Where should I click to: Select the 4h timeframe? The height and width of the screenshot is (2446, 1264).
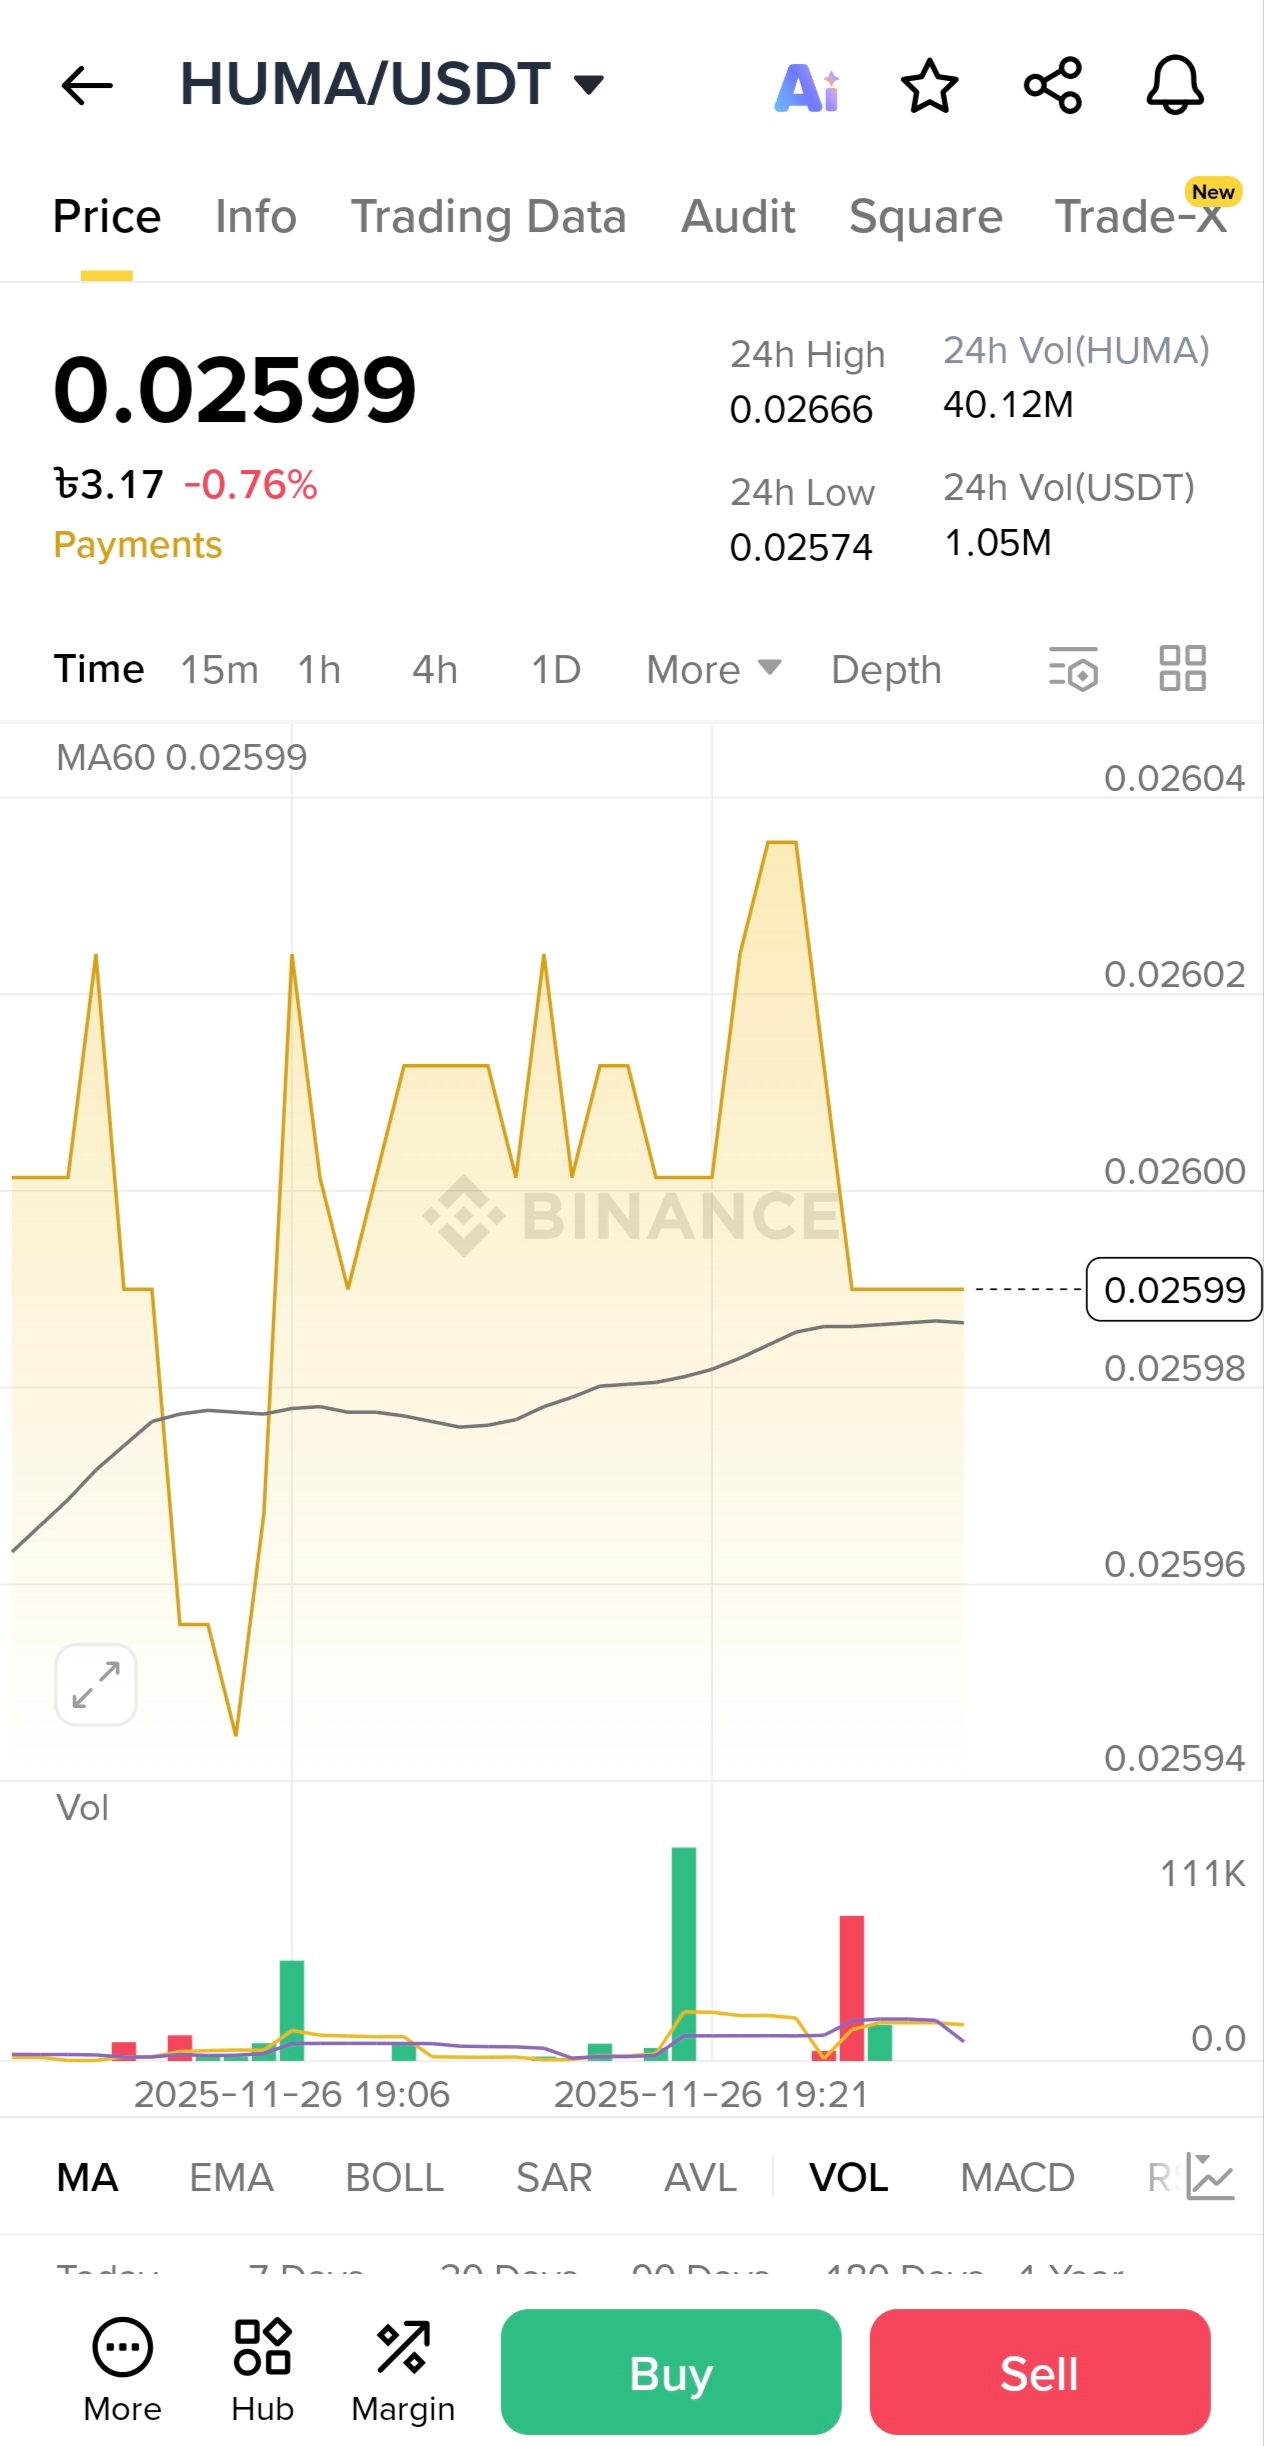coord(435,669)
